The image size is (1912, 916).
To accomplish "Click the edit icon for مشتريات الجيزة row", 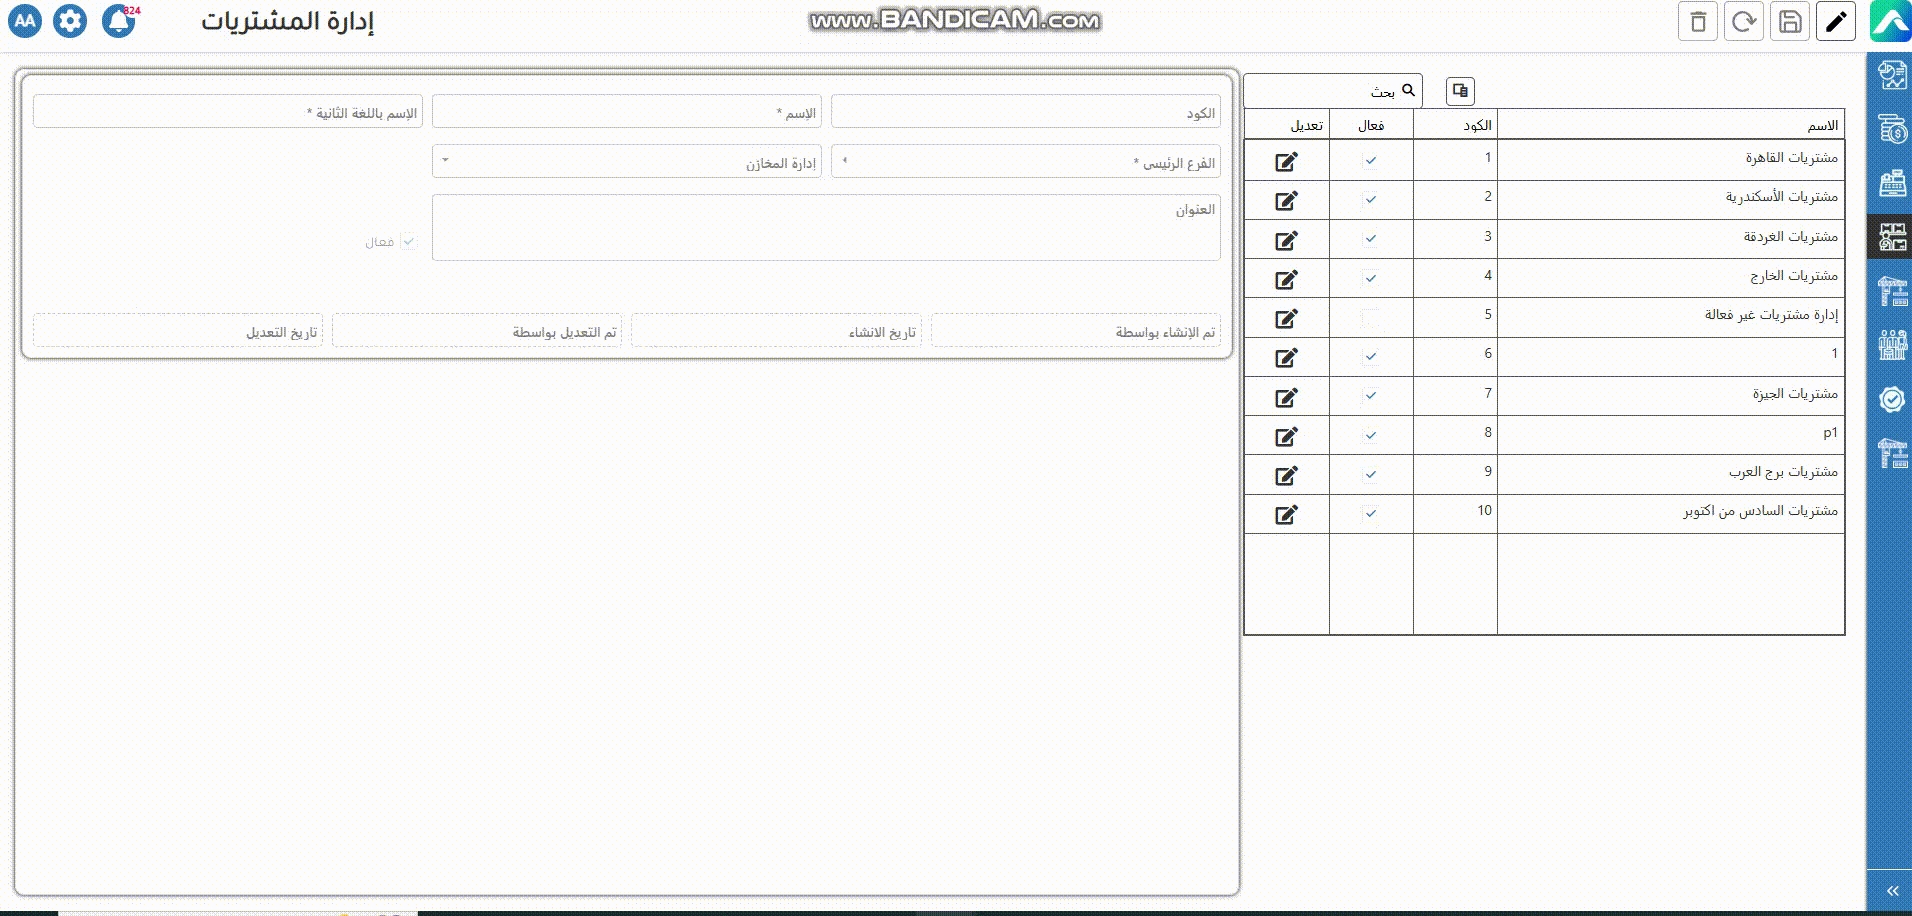I will (1286, 397).
